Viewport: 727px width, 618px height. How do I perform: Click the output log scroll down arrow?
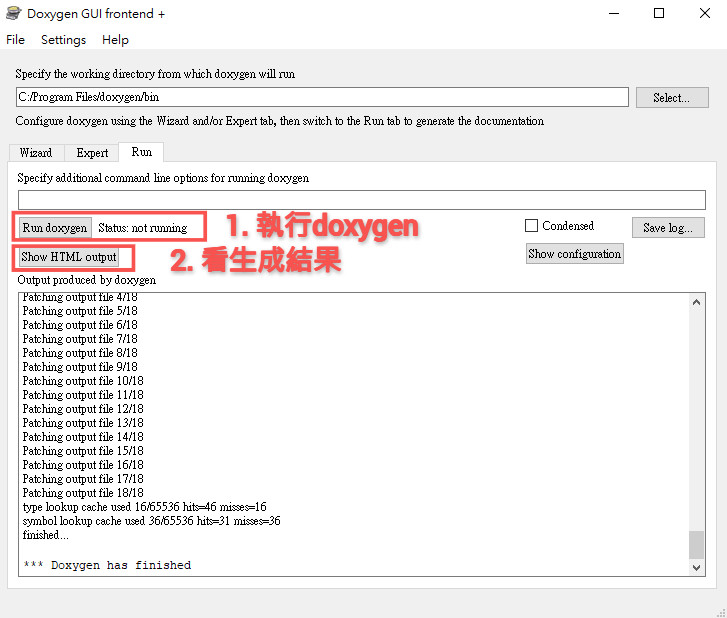(696, 567)
